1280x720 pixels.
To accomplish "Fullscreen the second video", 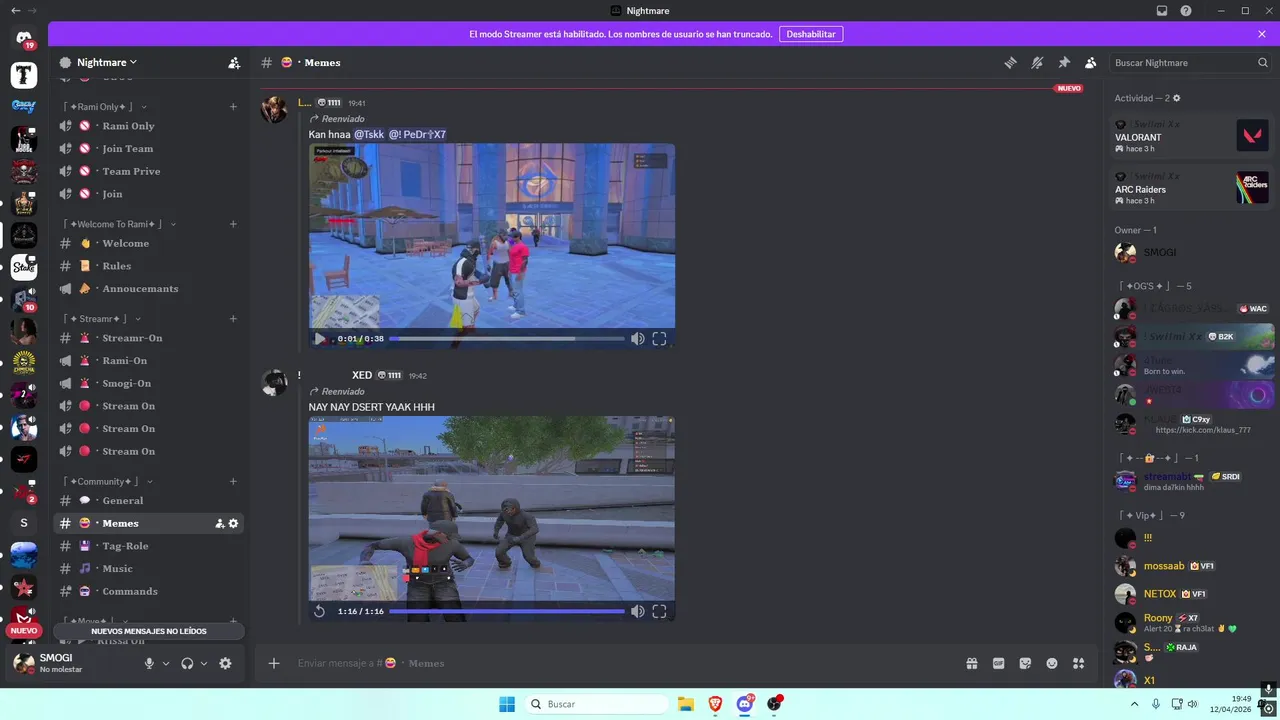I will pyautogui.click(x=660, y=611).
